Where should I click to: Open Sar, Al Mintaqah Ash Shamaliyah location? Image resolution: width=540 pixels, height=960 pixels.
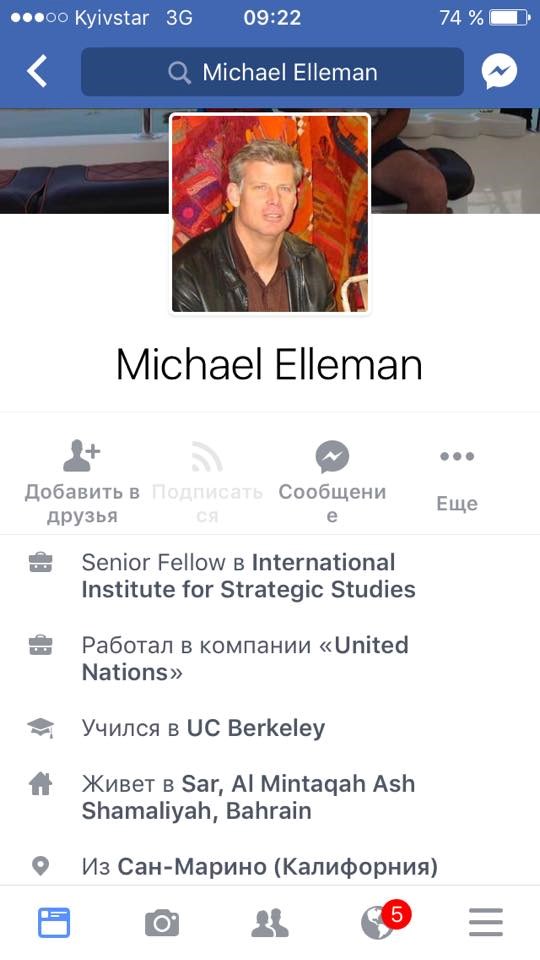point(248,797)
